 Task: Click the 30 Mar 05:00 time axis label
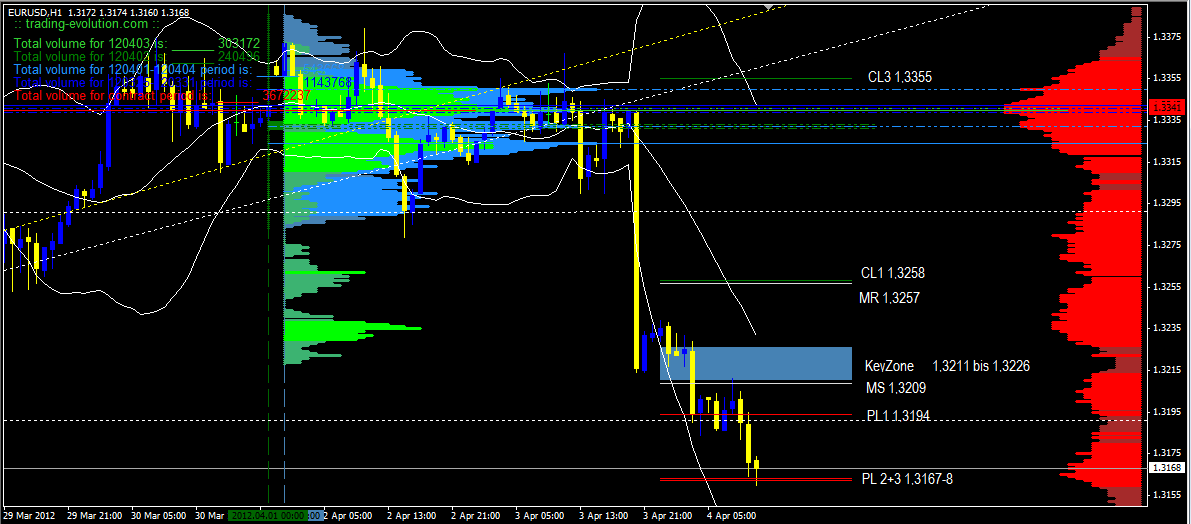tap(159, 515)
